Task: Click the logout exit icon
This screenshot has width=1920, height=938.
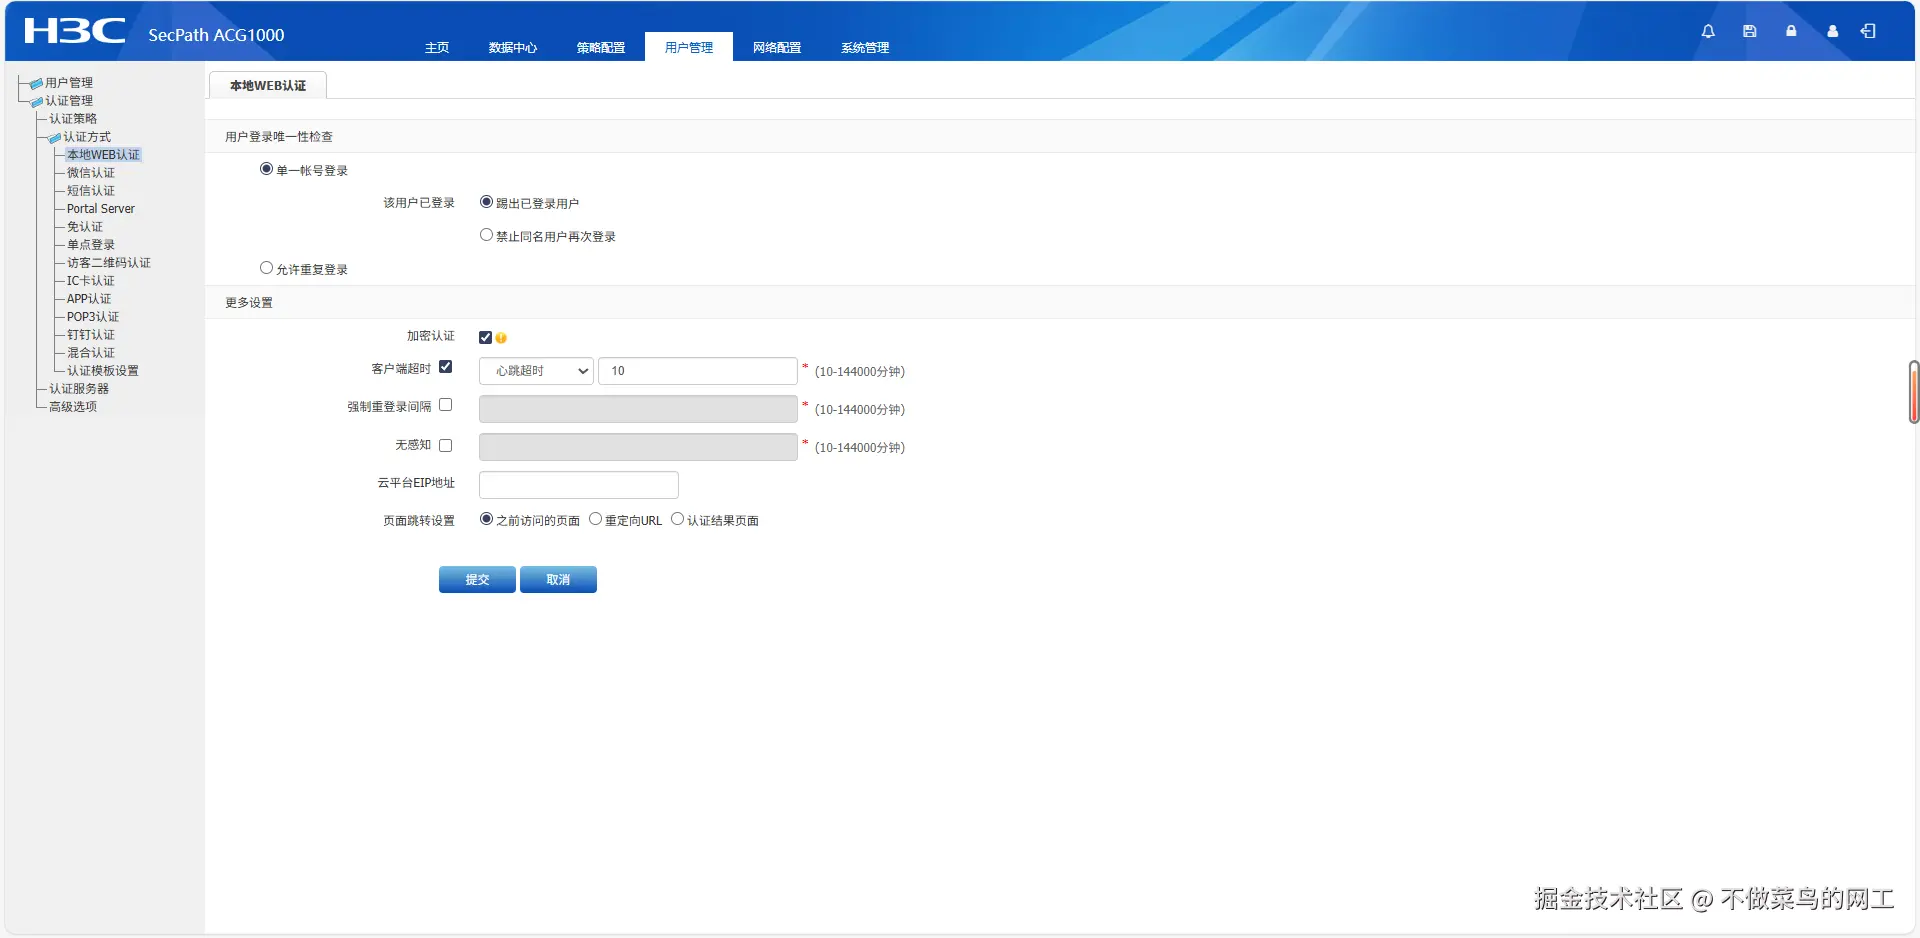Action: click(x=1868, y=31)
